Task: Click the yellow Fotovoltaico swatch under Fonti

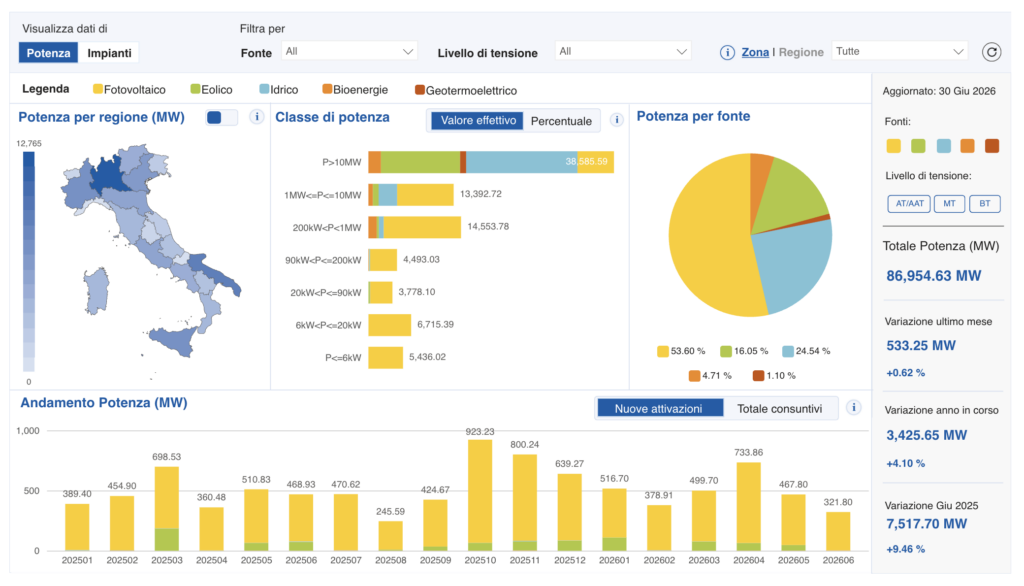Action: point(893,146)
